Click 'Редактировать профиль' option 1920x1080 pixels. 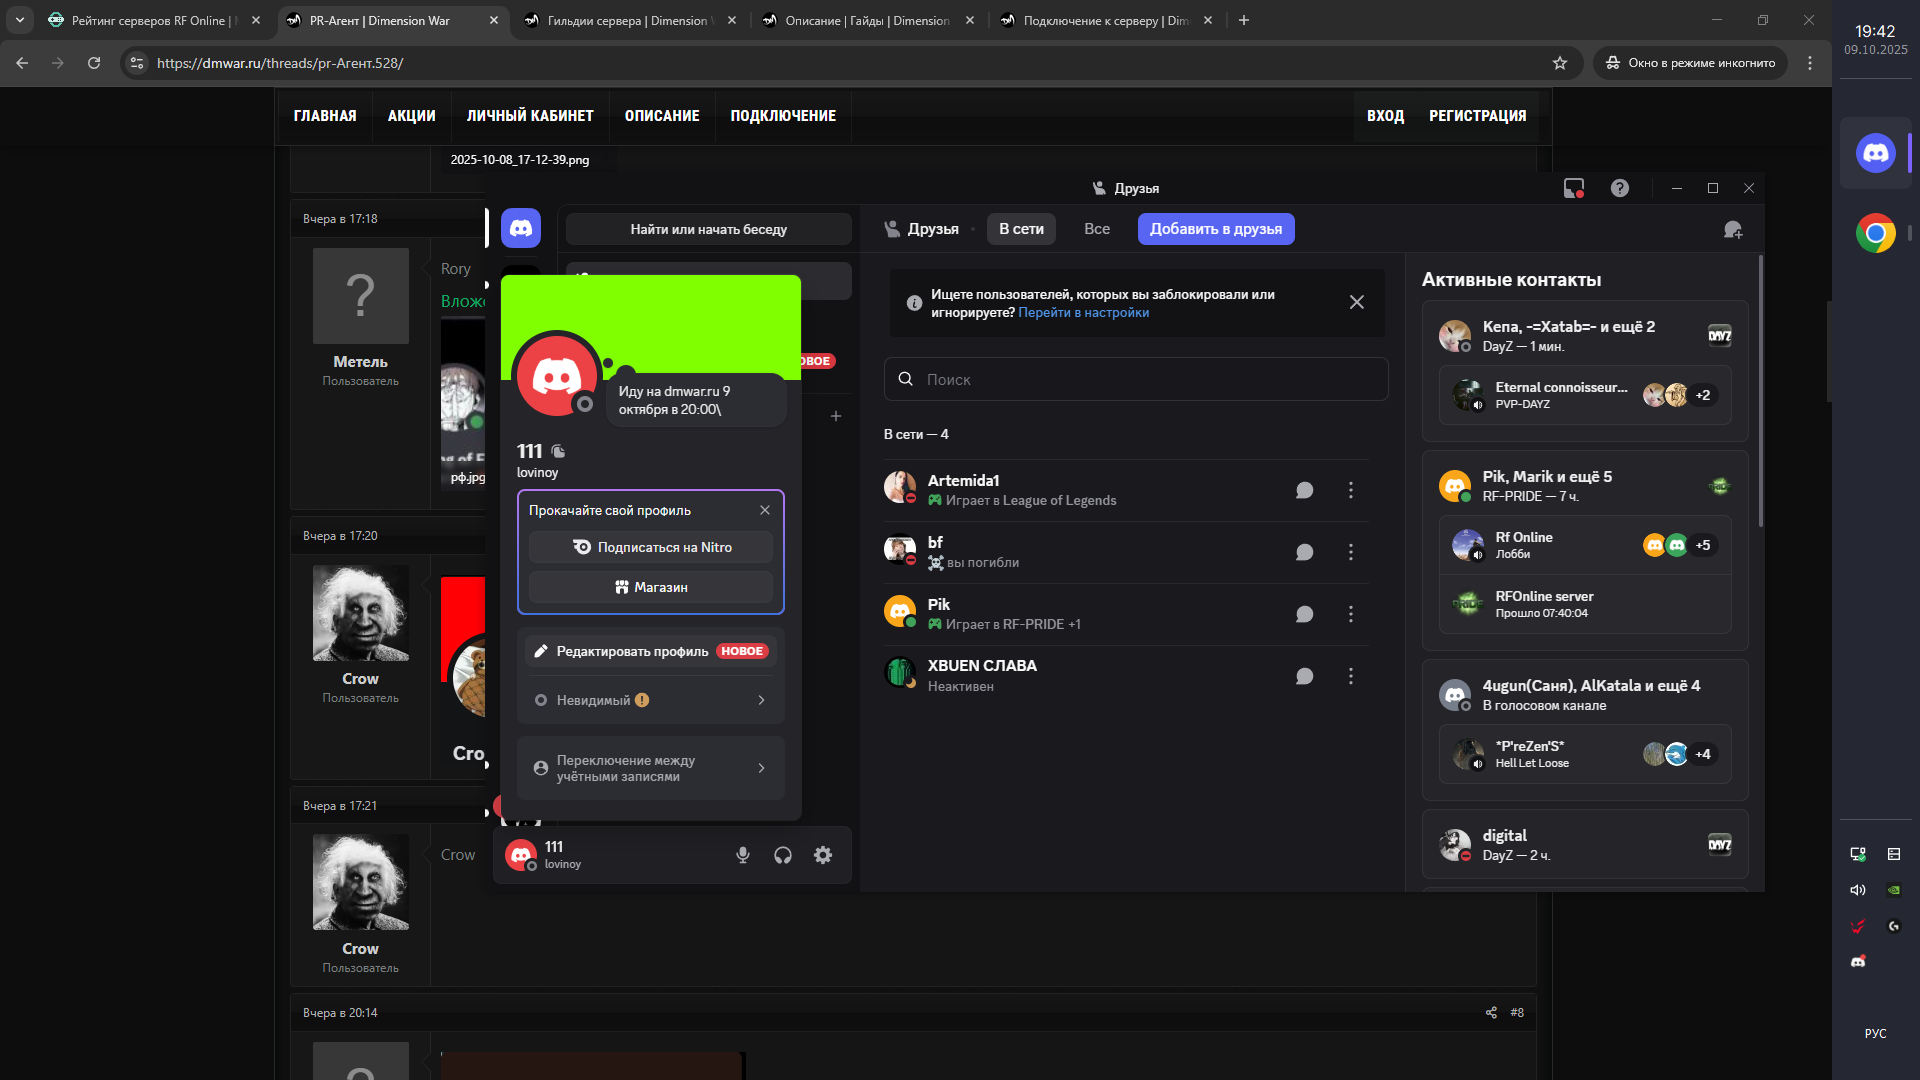point(651,651)
